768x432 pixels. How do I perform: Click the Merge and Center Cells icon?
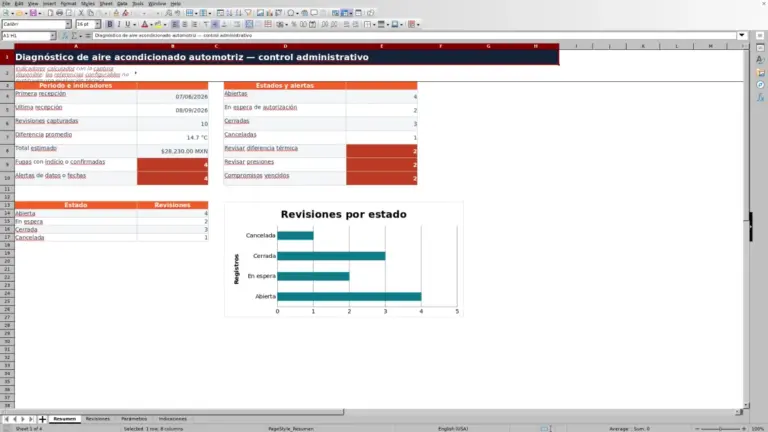click(249, 24)
